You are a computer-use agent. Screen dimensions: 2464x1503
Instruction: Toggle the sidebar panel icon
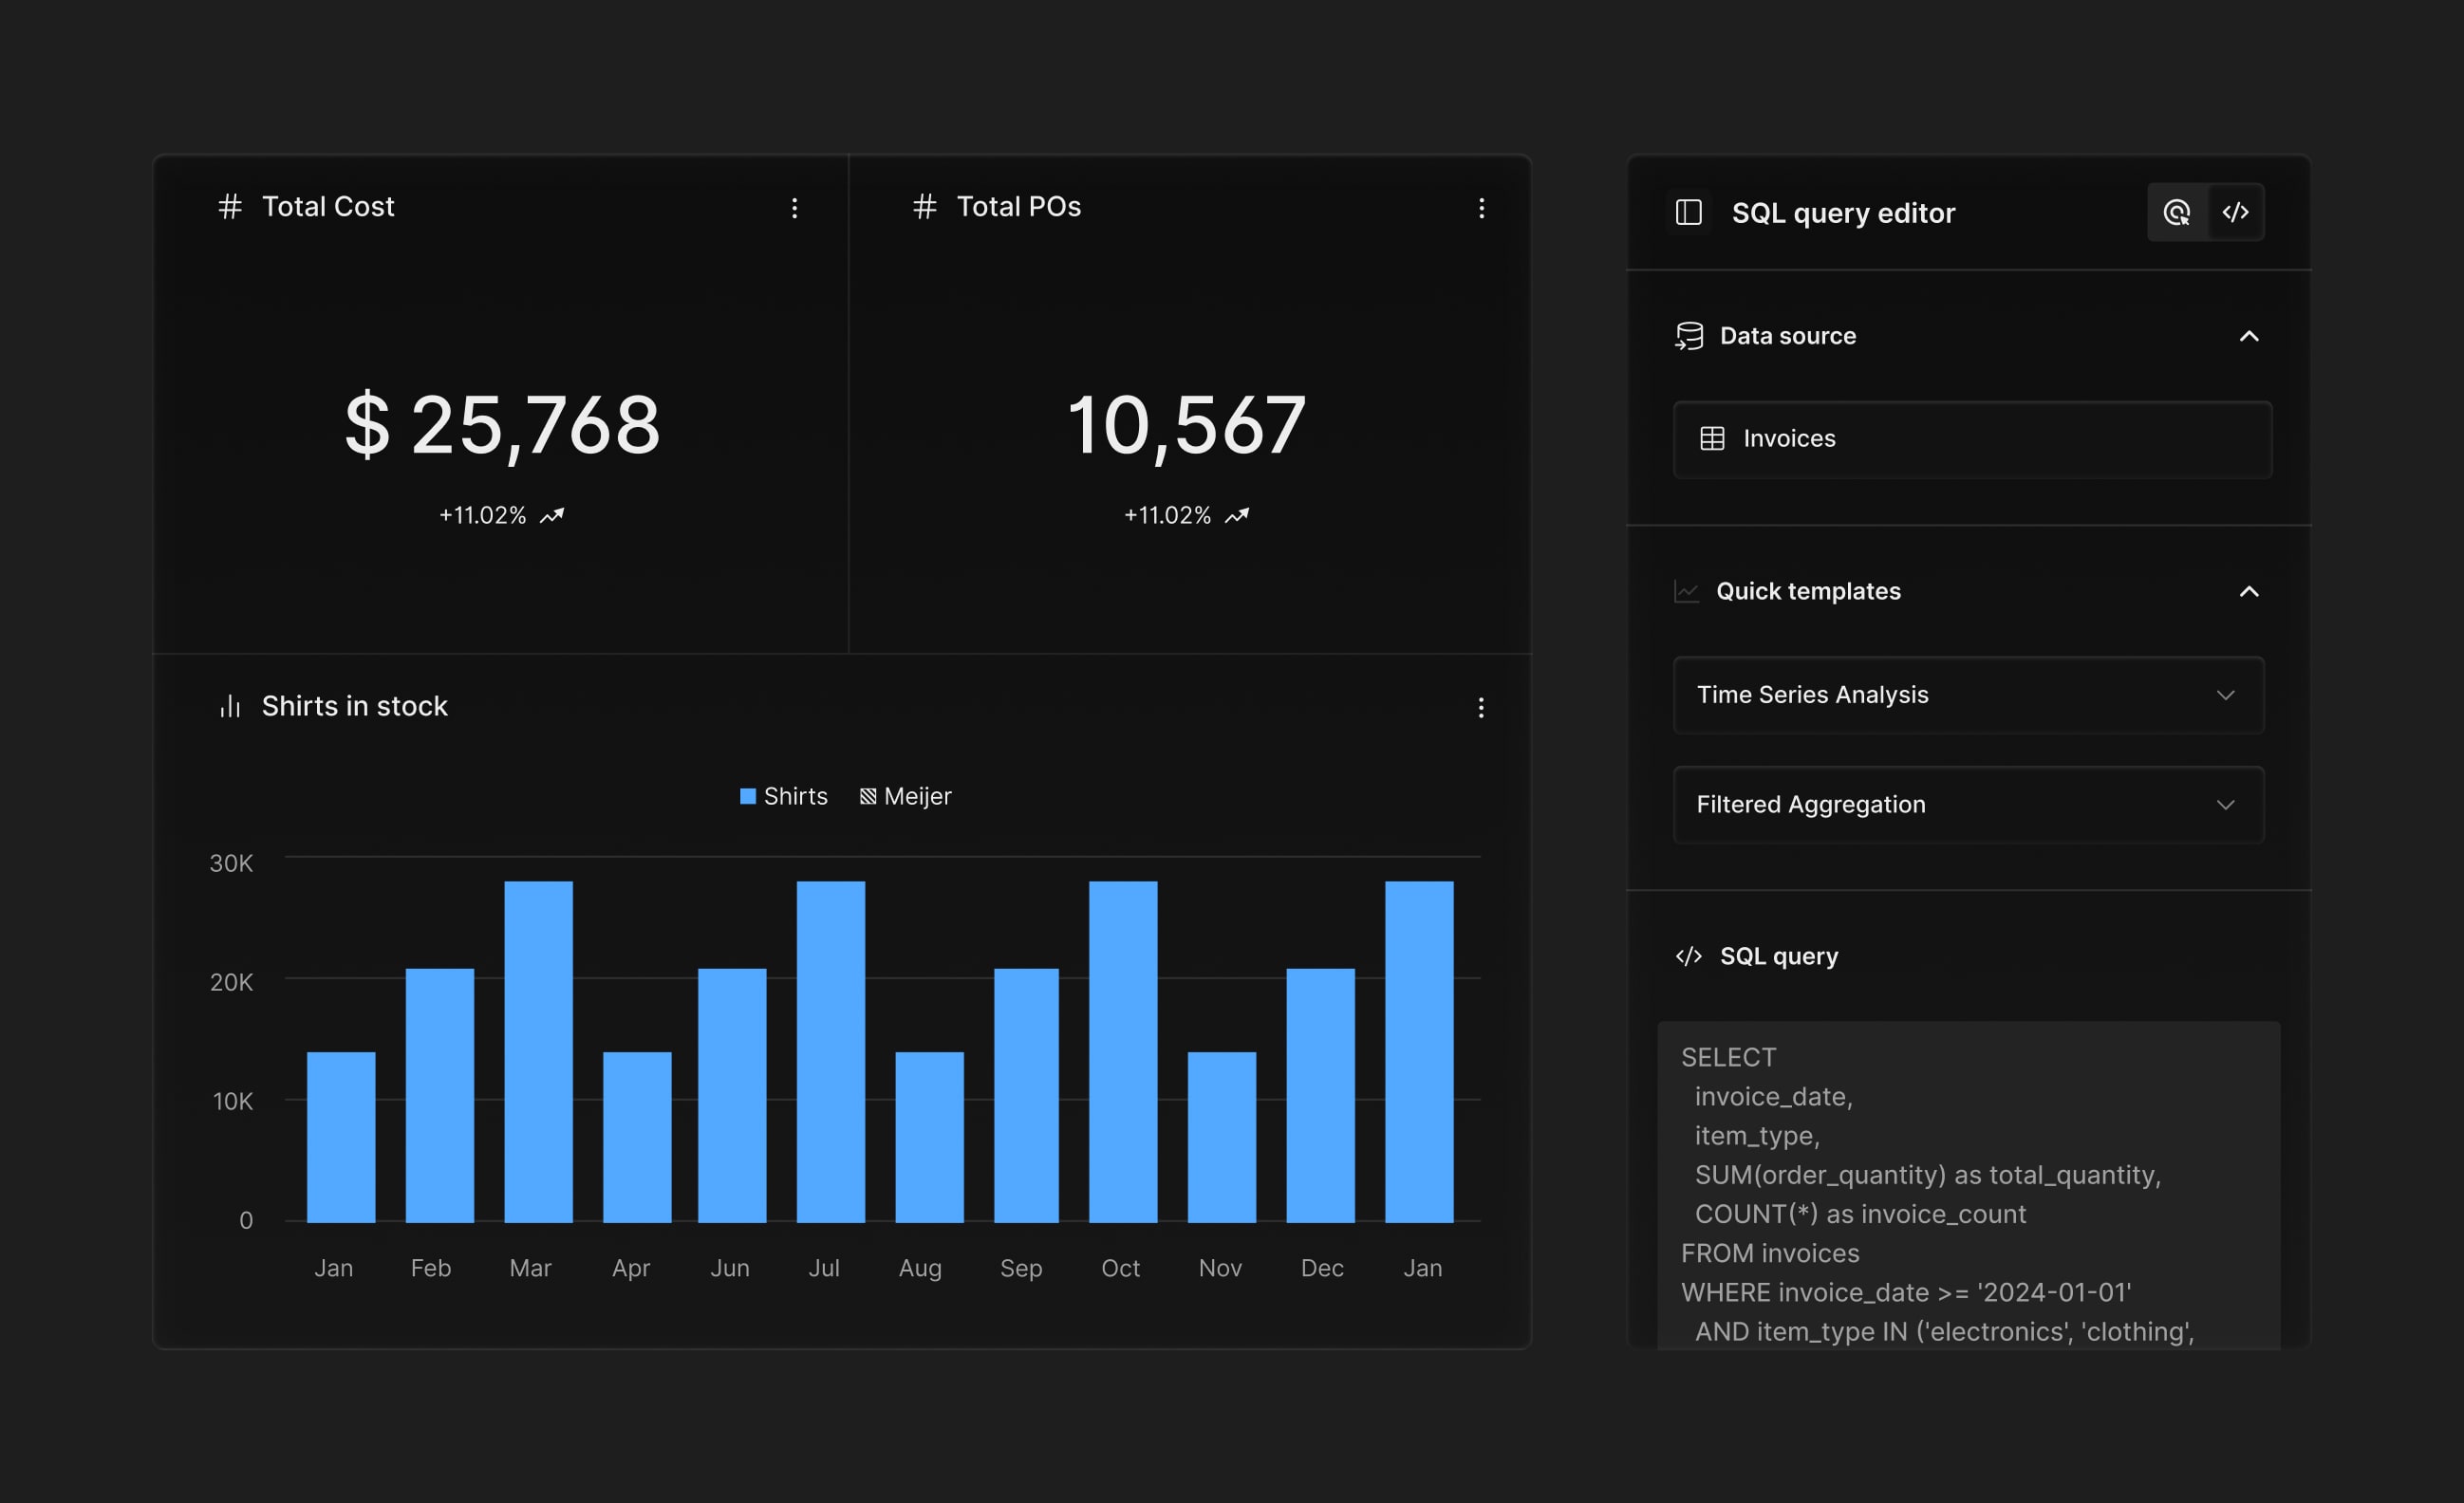pos(1688,212)
